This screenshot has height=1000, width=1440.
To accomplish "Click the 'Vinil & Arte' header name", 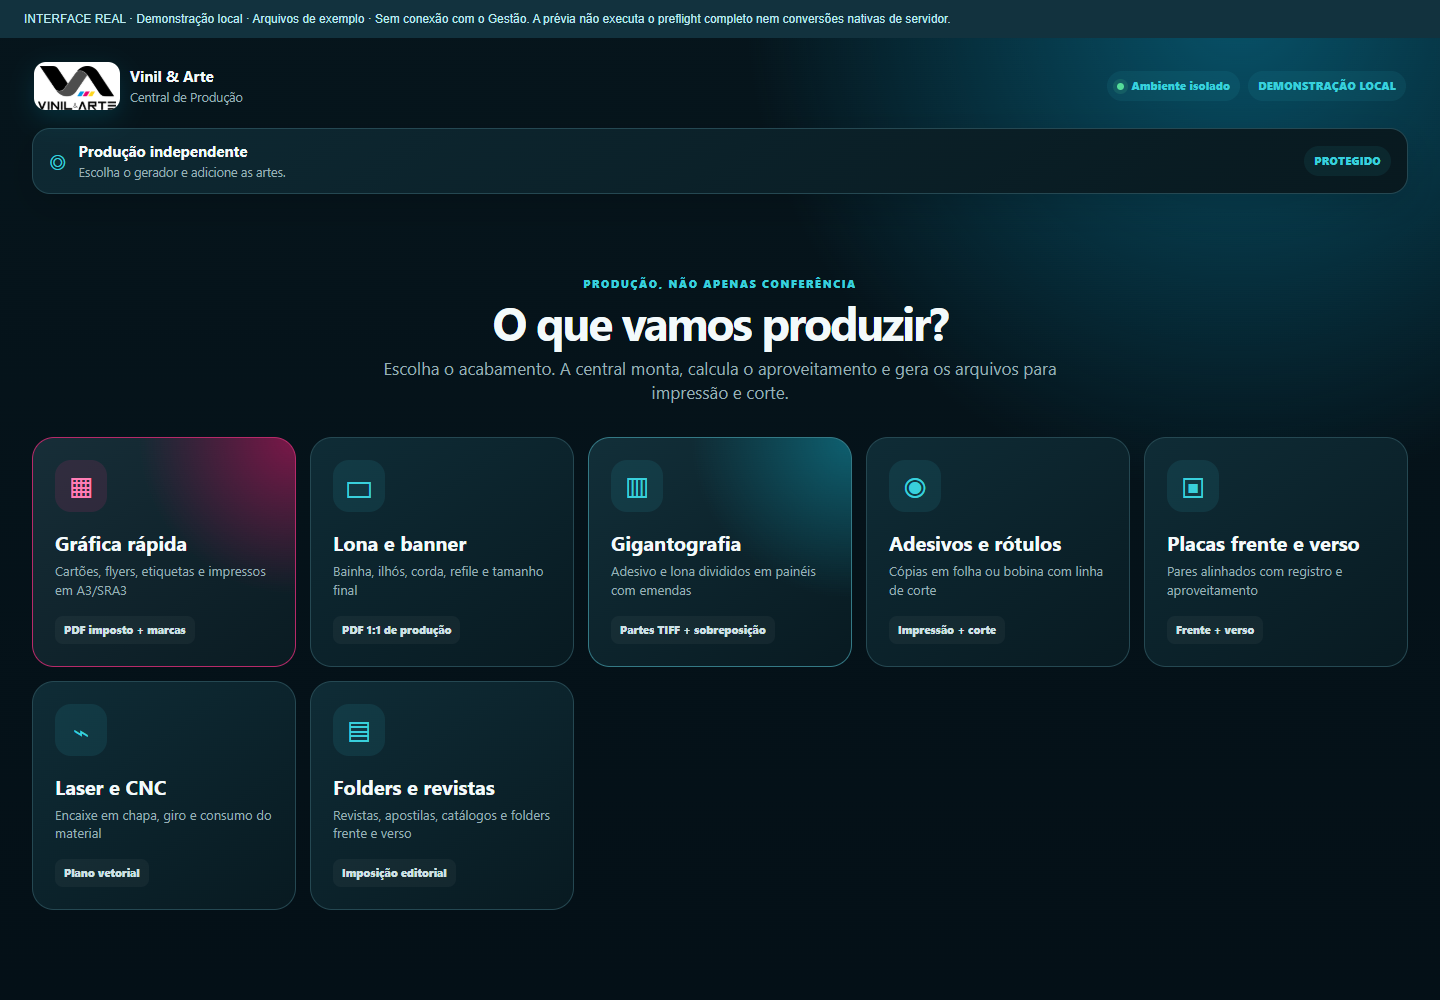I will (x=172, y=77).
